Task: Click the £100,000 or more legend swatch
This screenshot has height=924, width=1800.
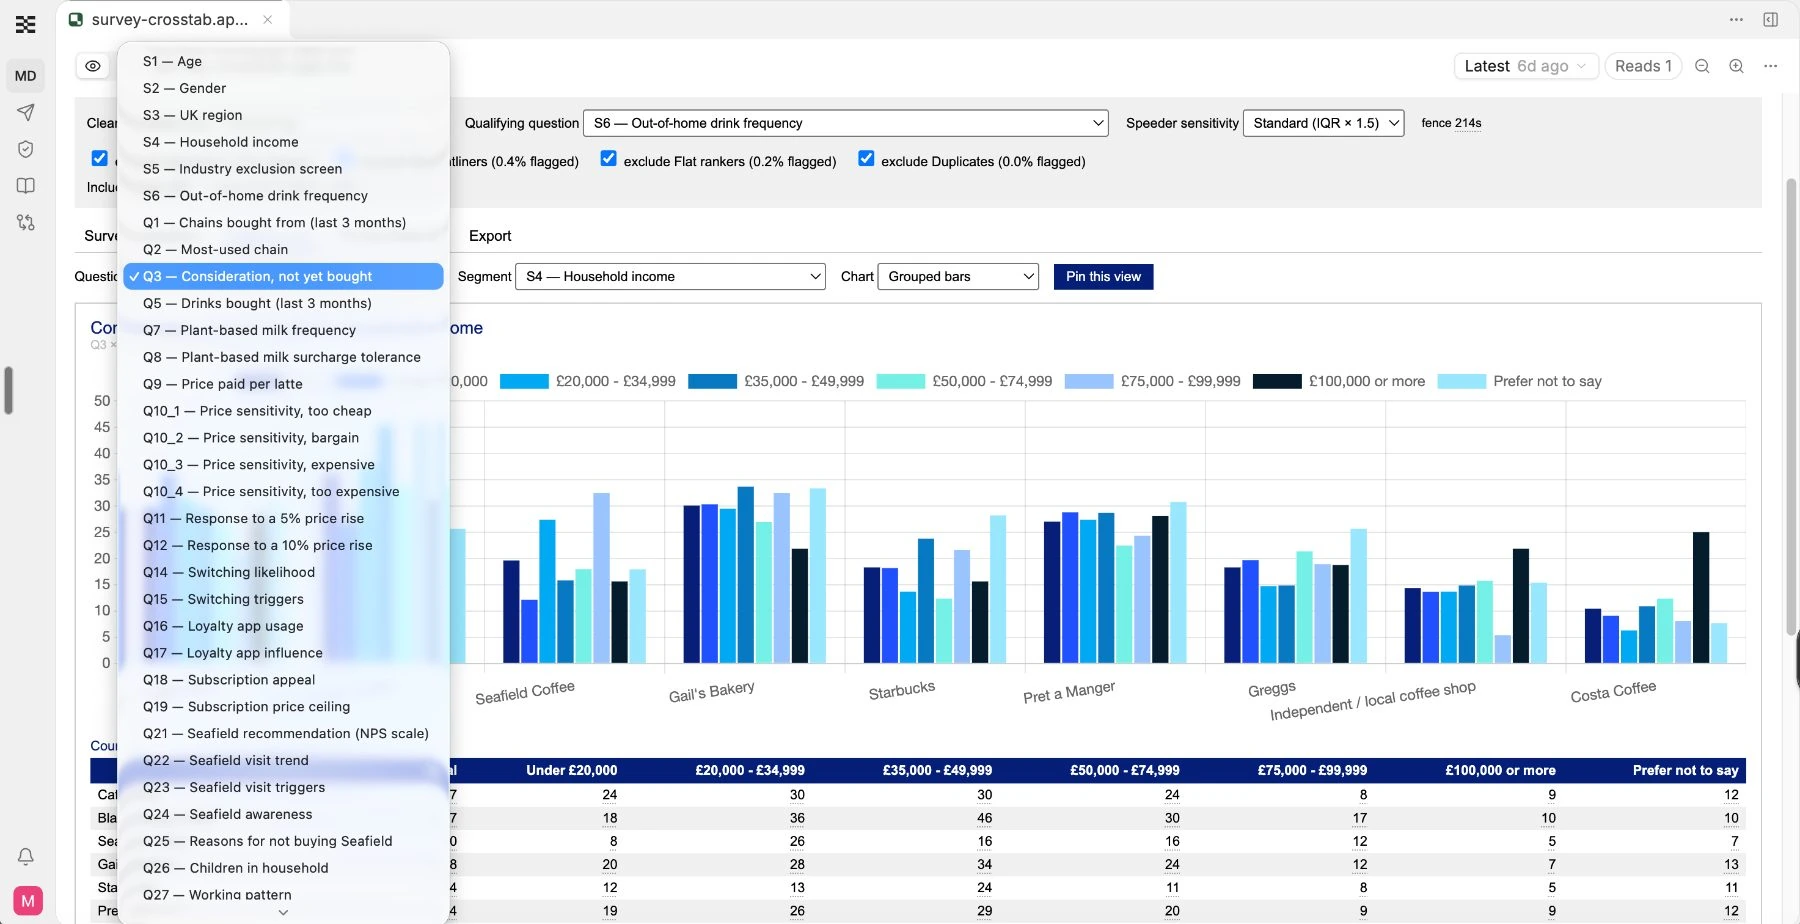Action: 1277,381
